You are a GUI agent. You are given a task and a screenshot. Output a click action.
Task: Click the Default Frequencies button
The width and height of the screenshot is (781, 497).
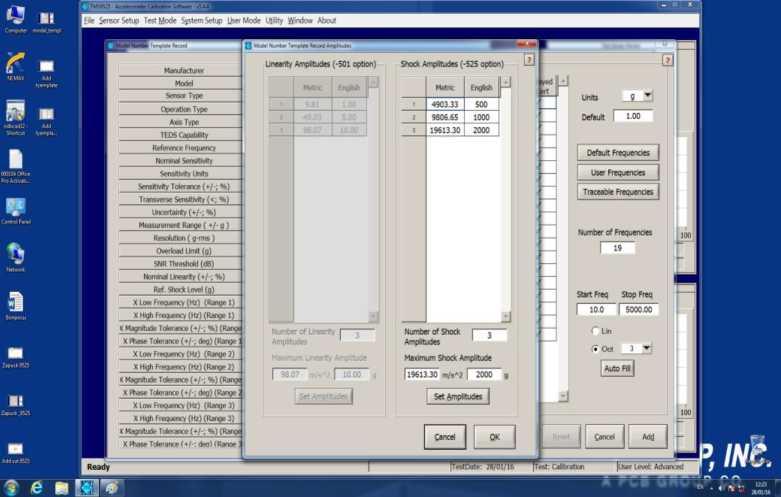618,153
